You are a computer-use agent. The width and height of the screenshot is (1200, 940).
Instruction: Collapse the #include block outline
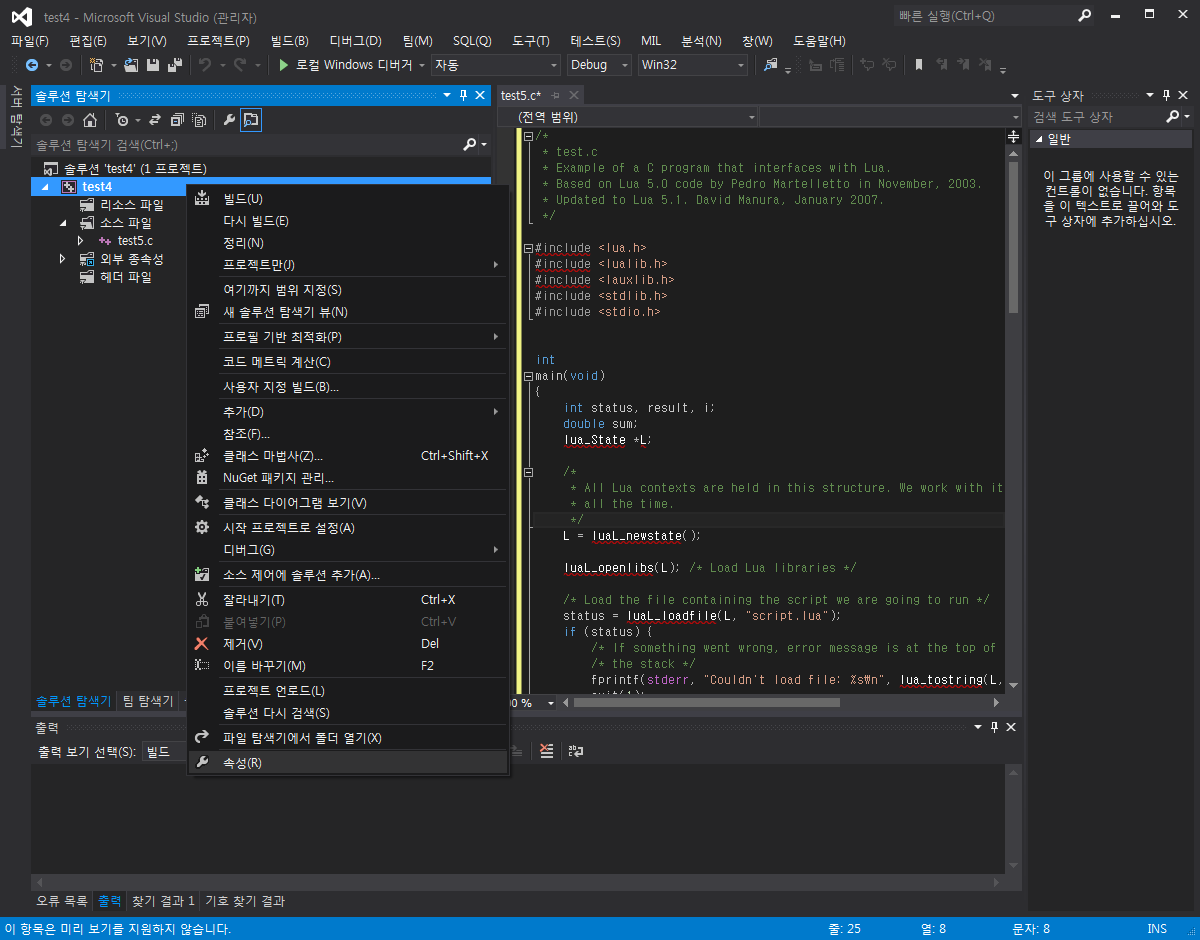[528, 248]
